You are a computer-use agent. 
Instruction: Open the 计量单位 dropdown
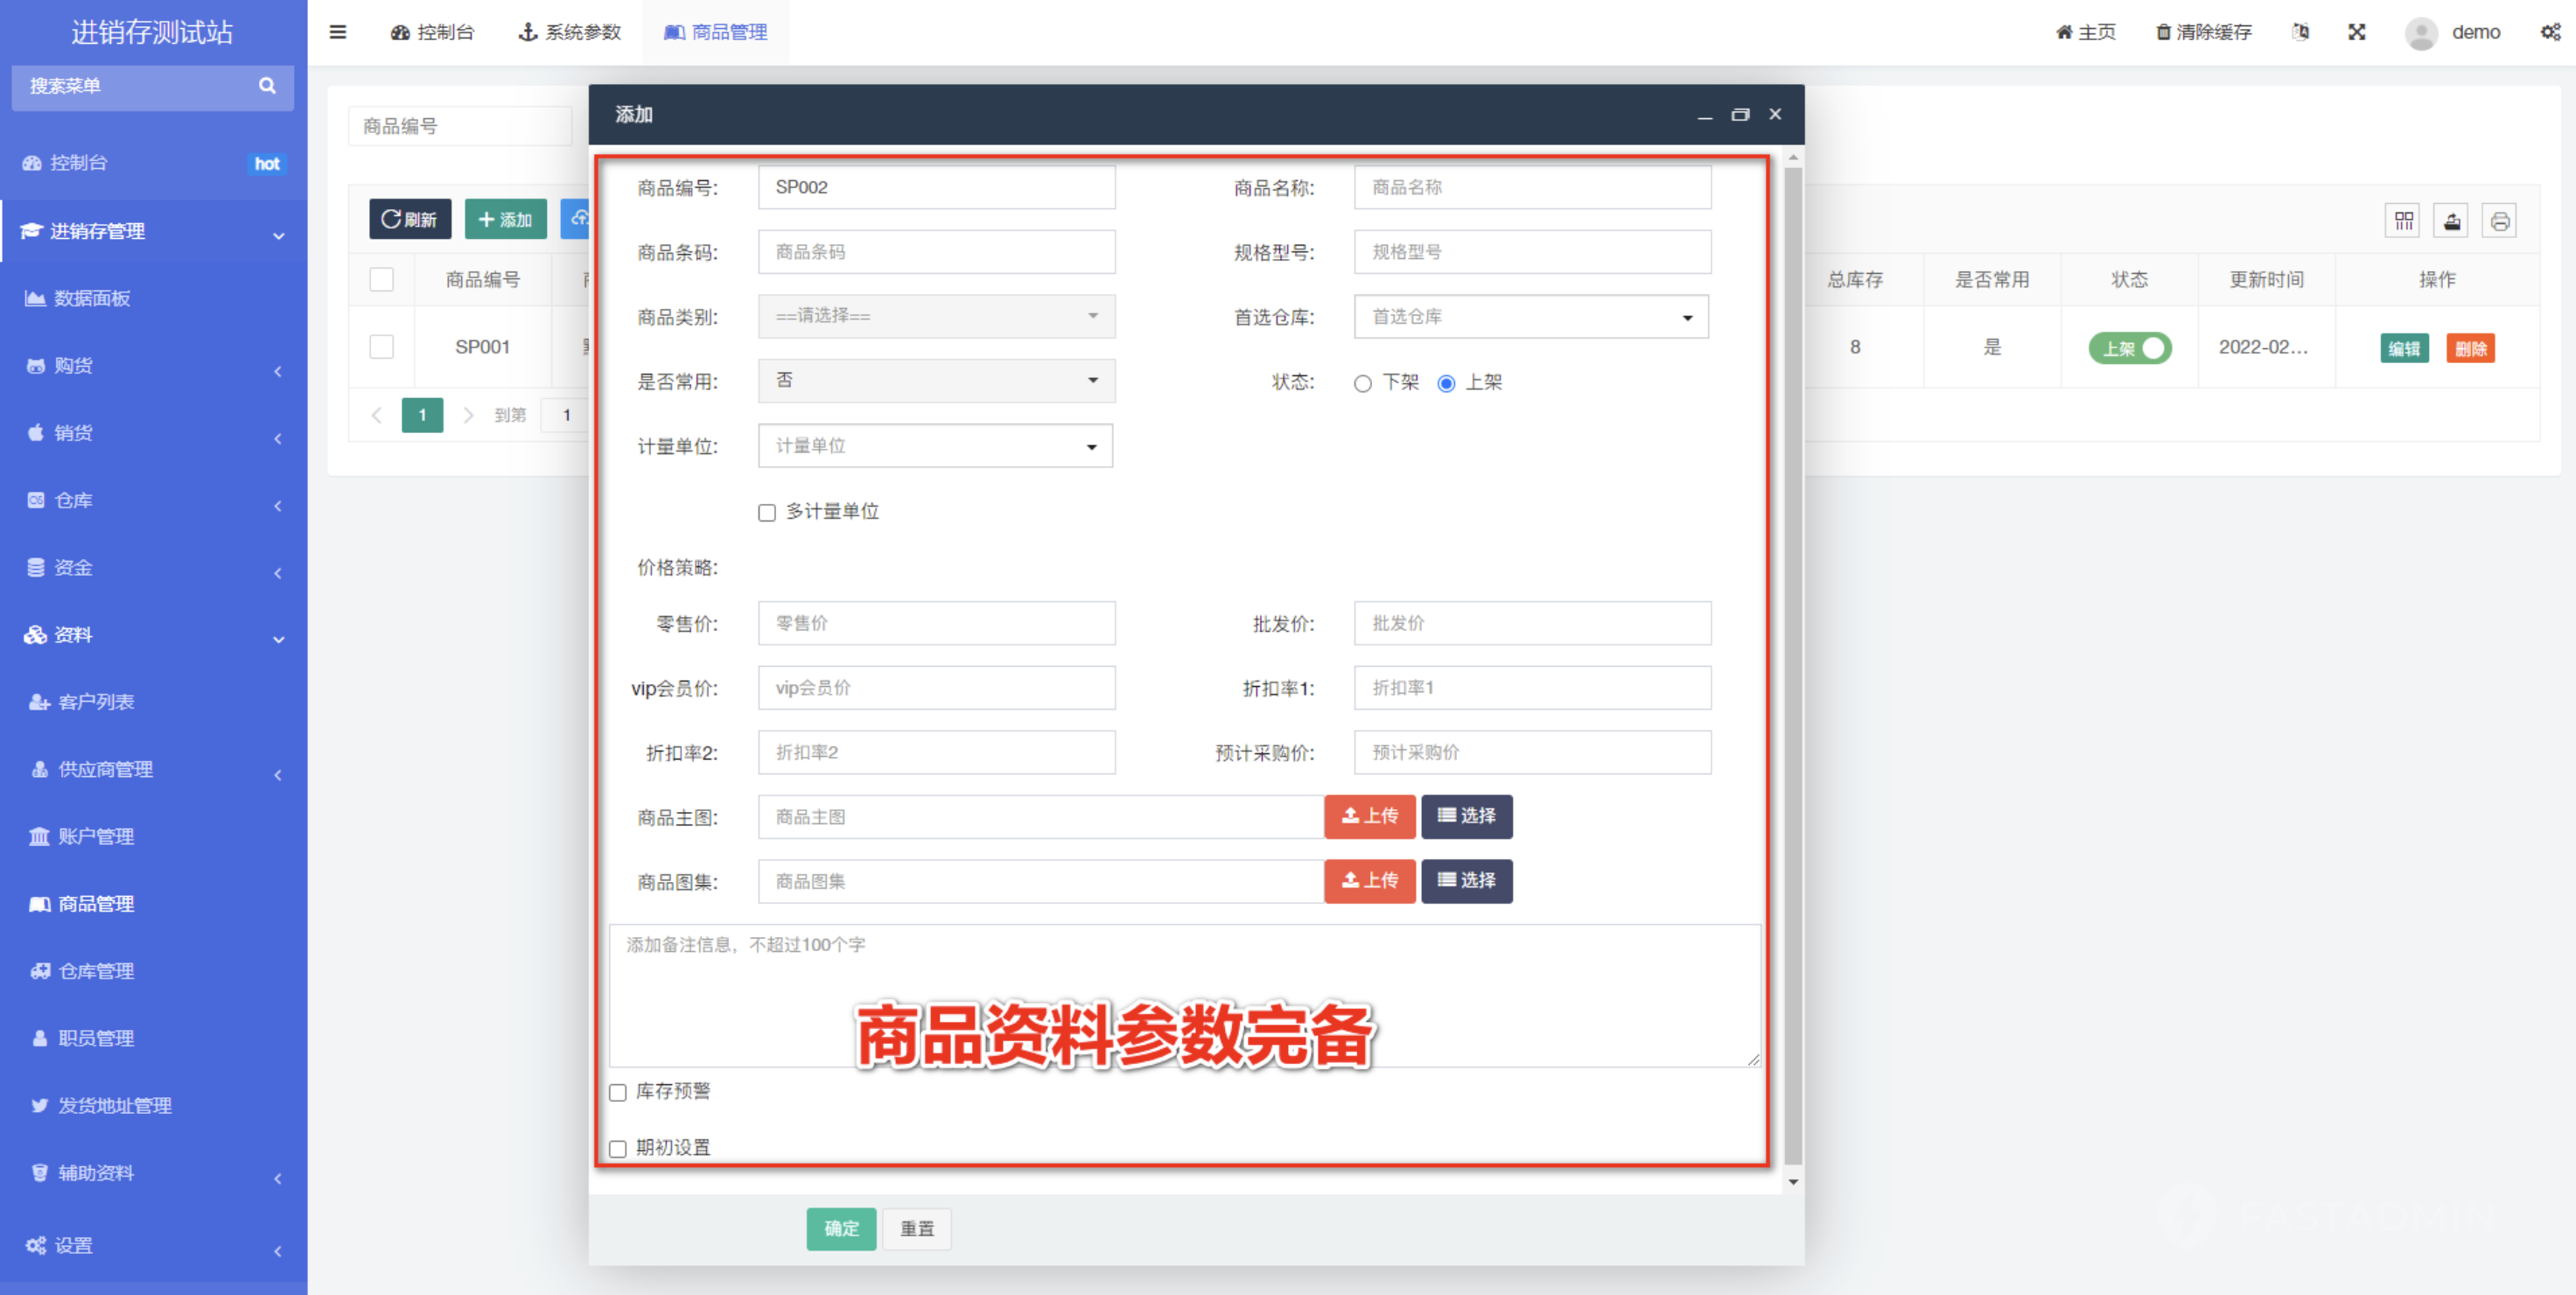coord(935,446)
